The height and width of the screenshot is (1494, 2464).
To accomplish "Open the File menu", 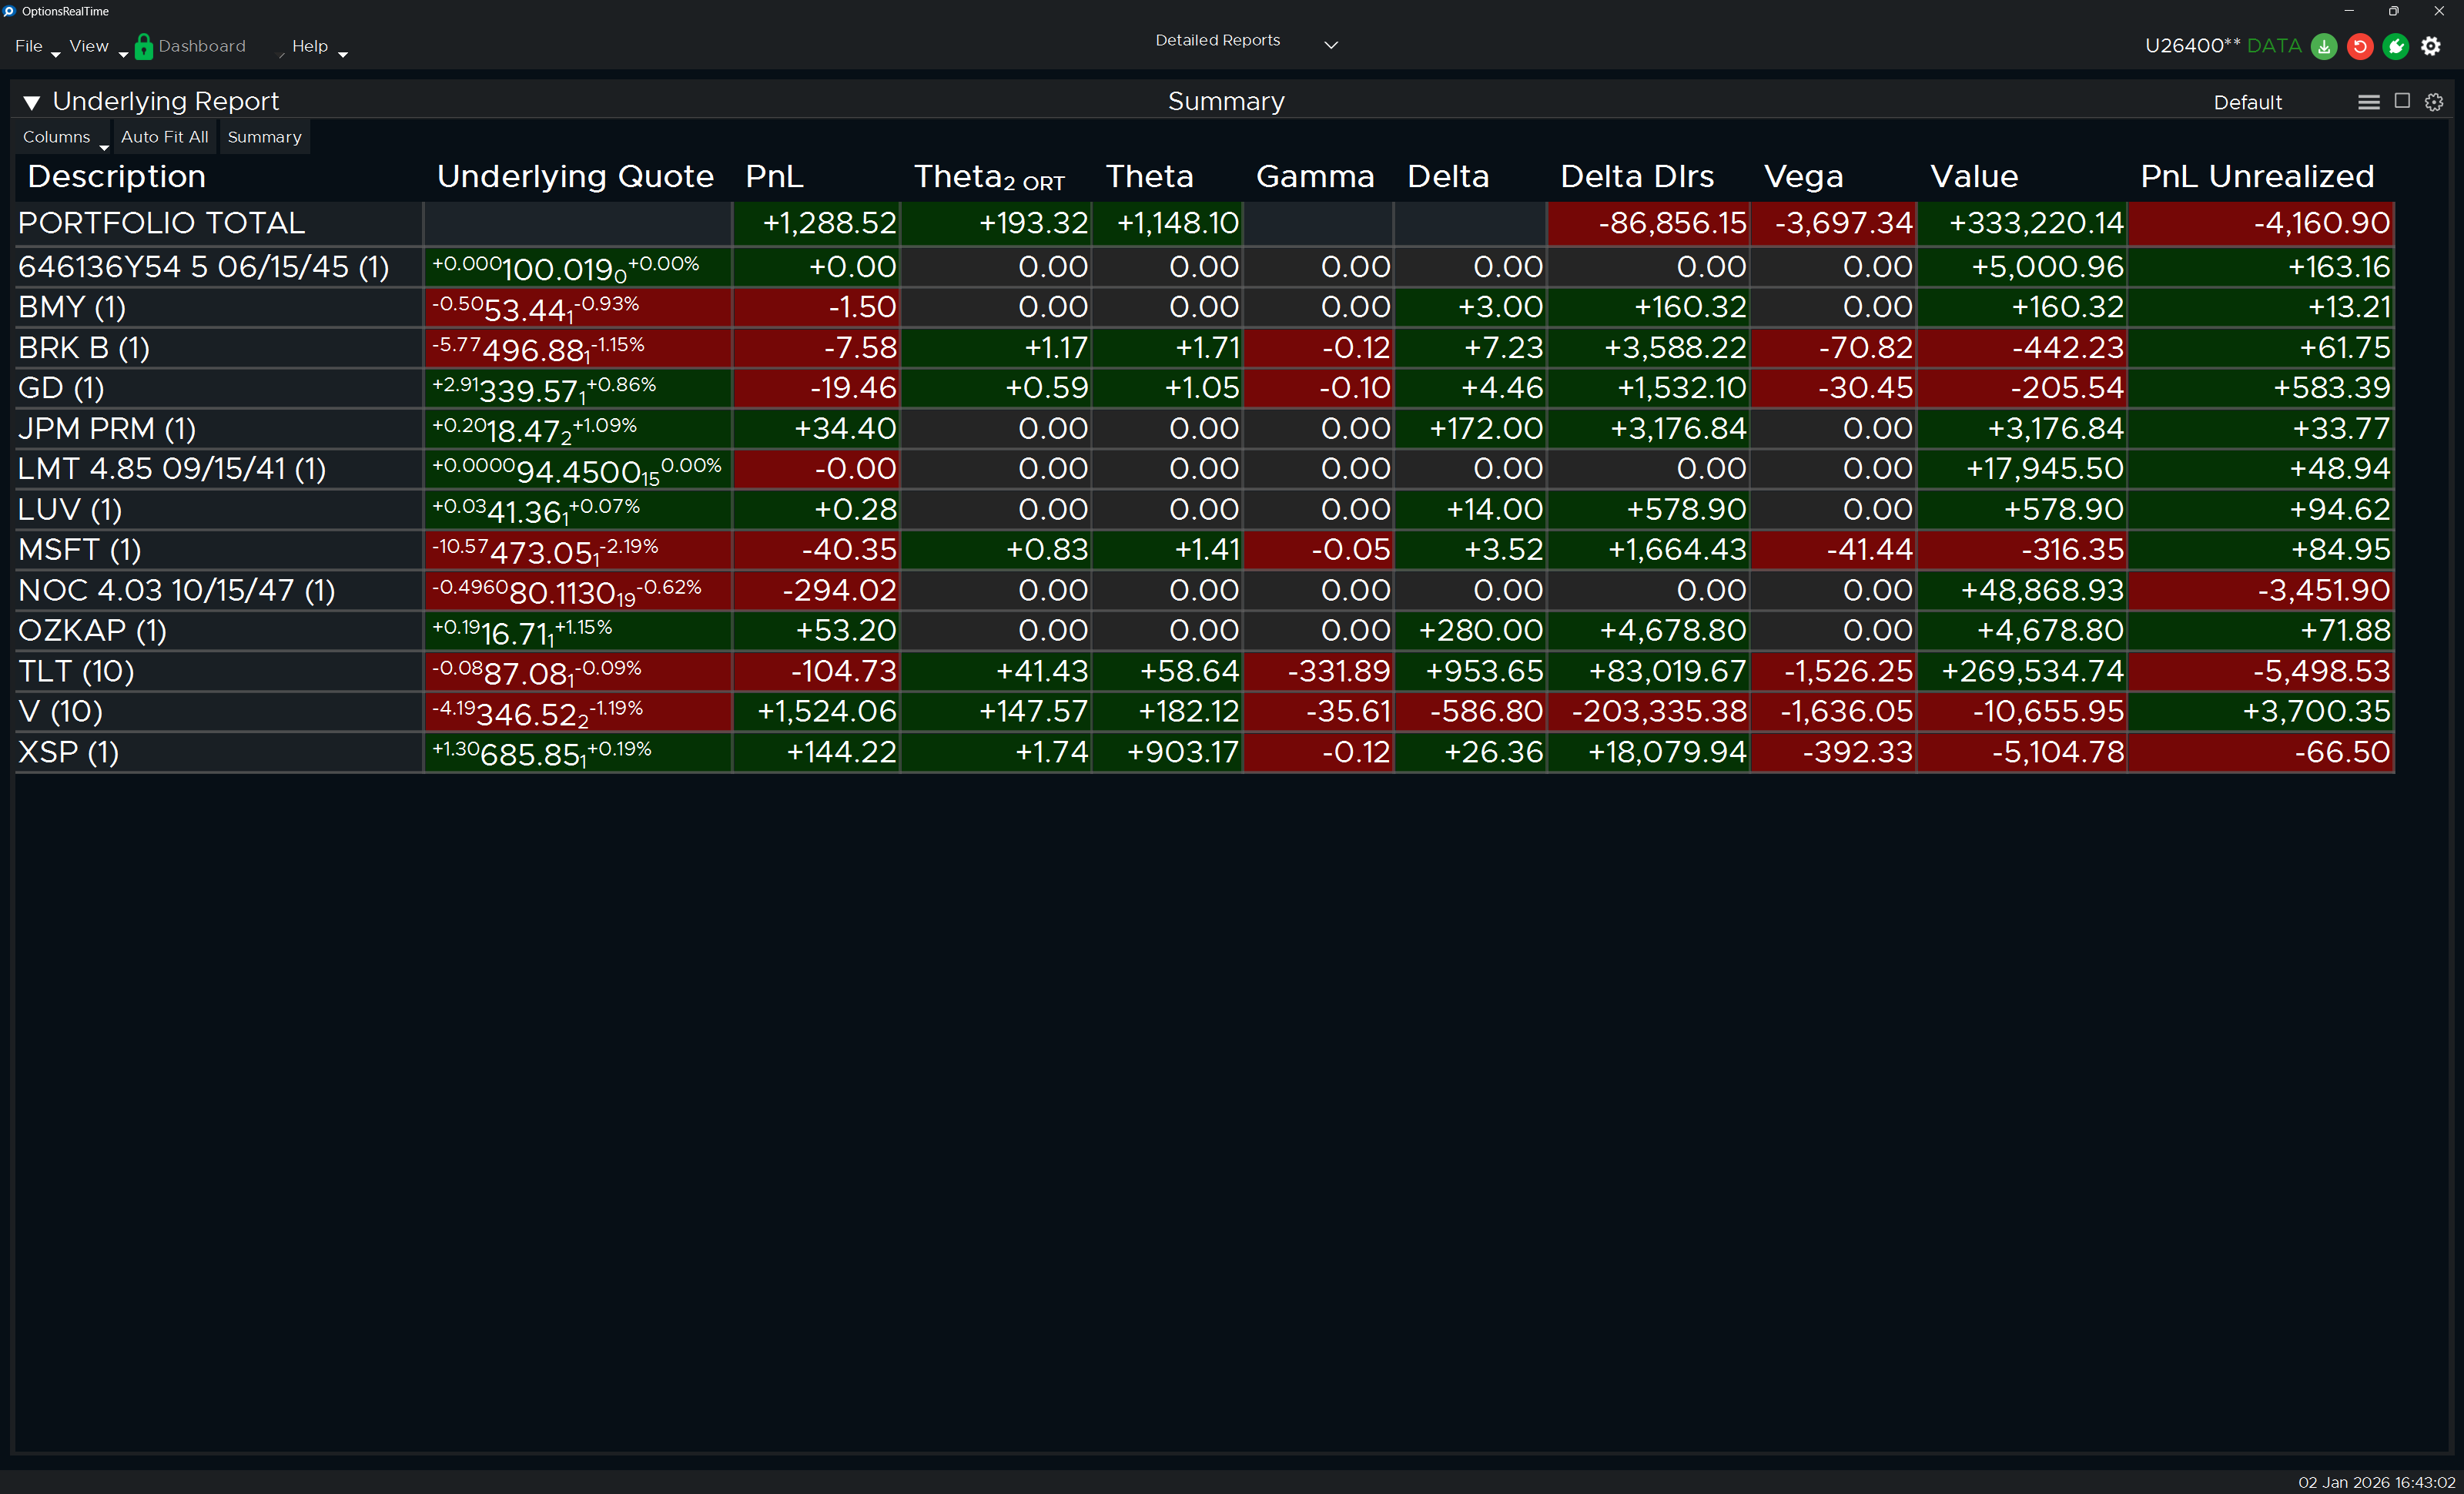I will click(x=29, y=46).
